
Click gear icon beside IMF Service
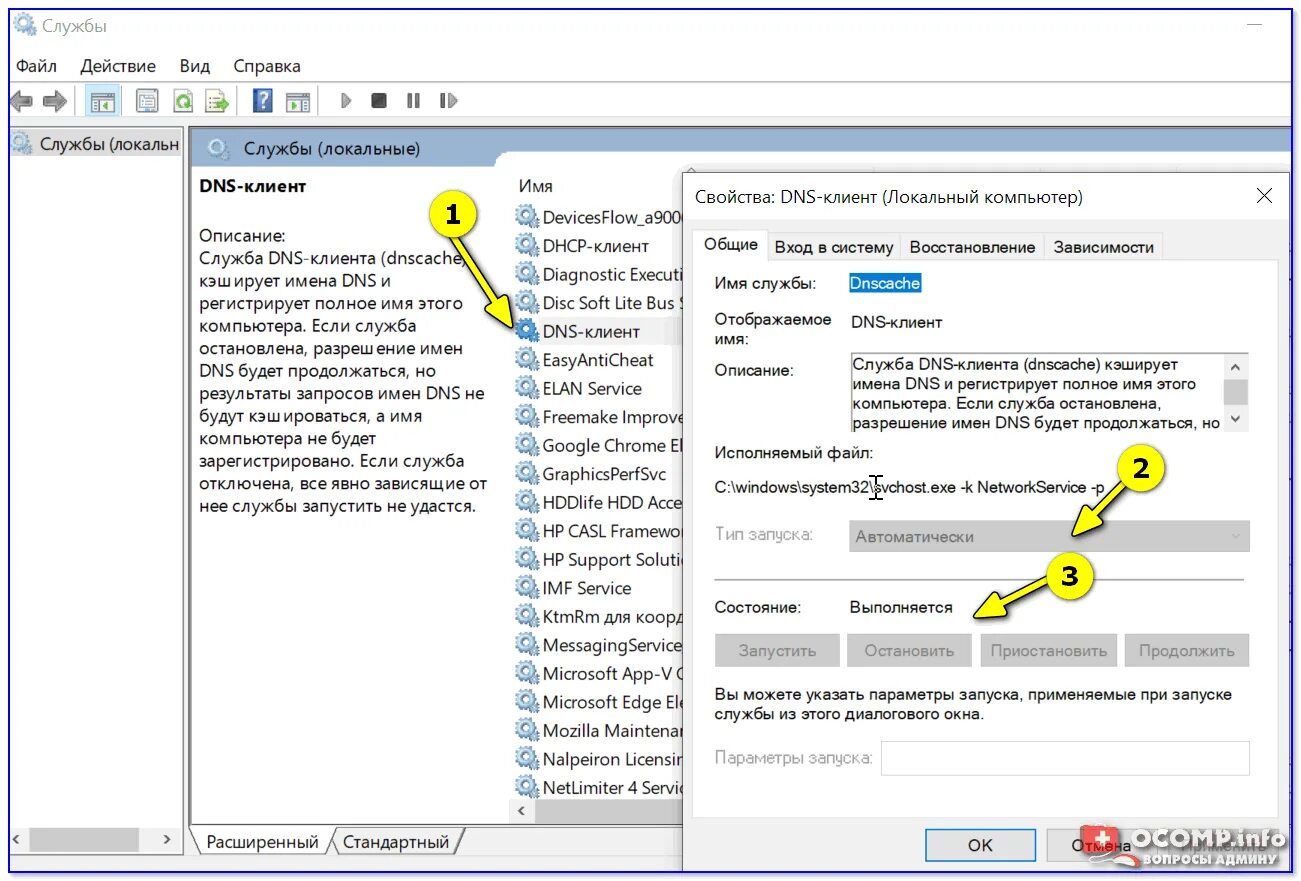tap(526, 588)
